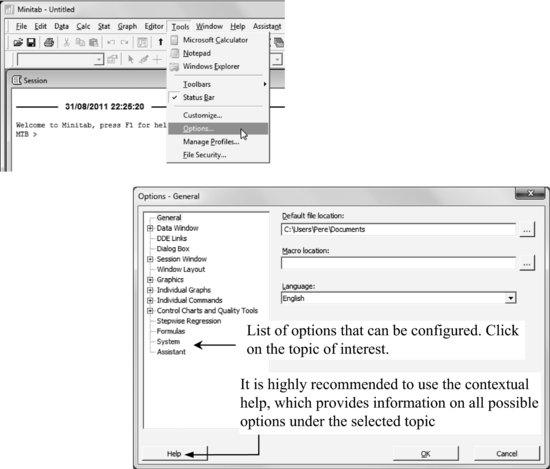Expand the Data Window tree node
This screenshot has width=550, height=469.
(x=150, y=228)
